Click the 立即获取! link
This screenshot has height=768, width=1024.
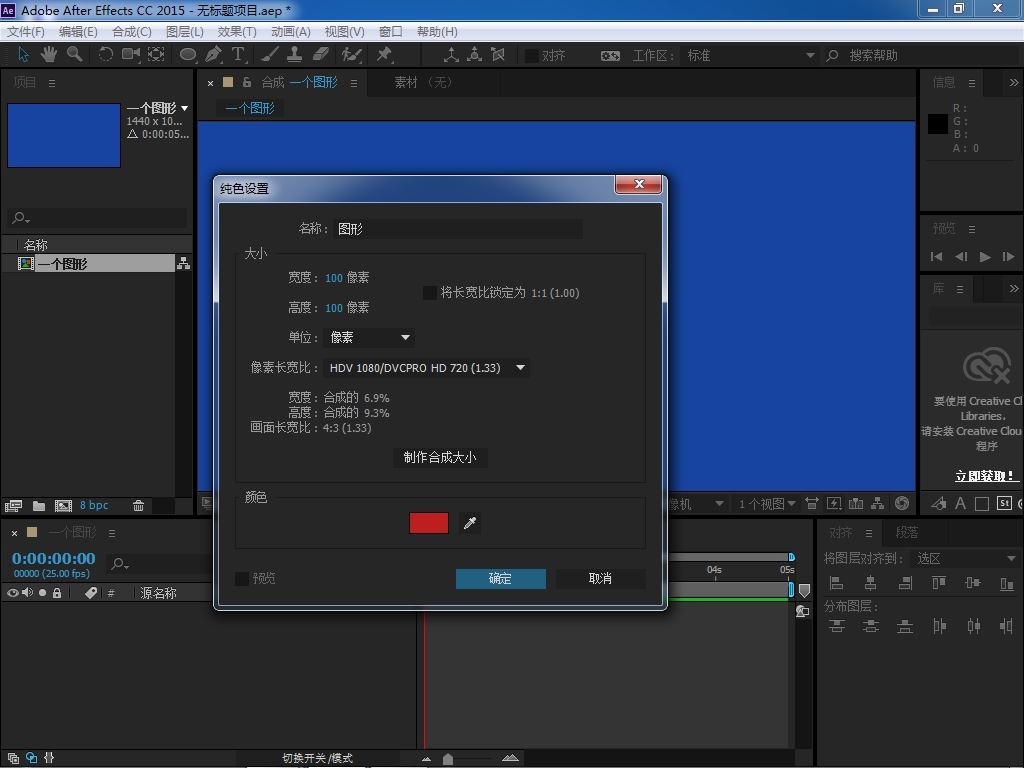[x=985, y=475]
